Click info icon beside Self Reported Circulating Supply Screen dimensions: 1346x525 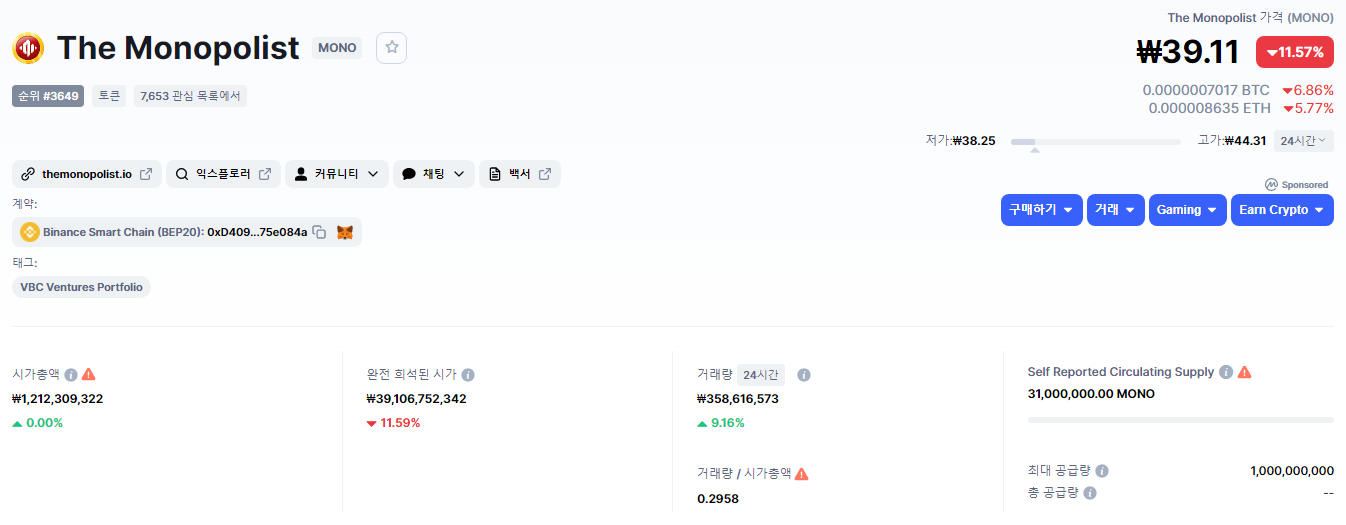coord(1226,372)
